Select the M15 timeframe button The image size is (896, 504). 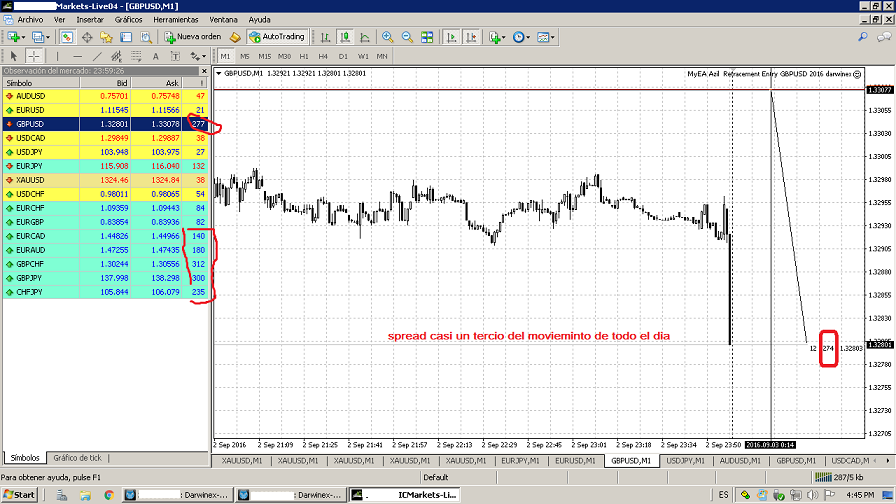point(264,56)
